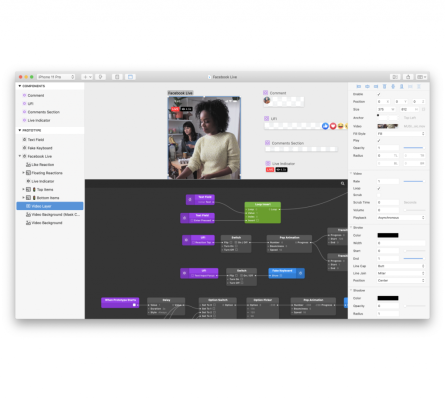
Task: Select the green Loop Insert patch
Action: [263, 212]
